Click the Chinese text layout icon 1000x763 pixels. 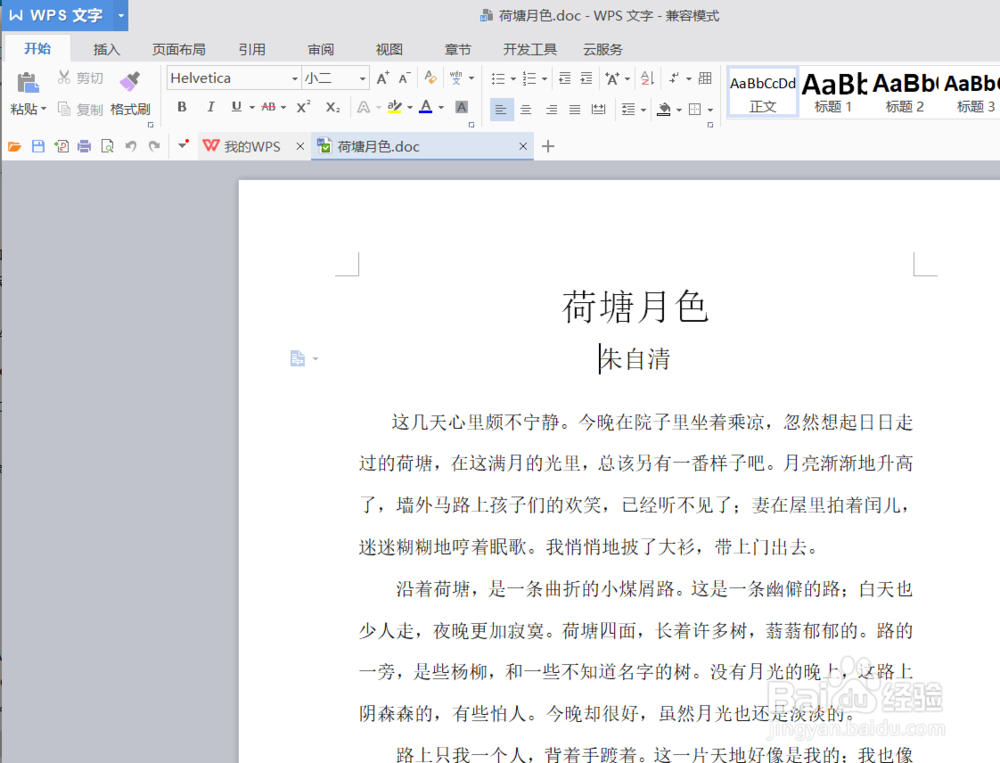612,78
